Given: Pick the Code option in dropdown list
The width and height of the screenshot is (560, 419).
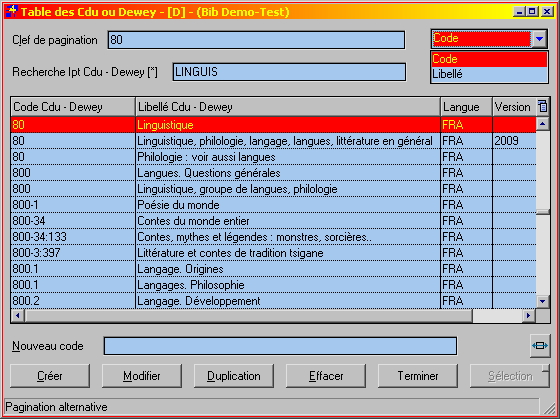Looking at the screenshot, I should 489,59.
